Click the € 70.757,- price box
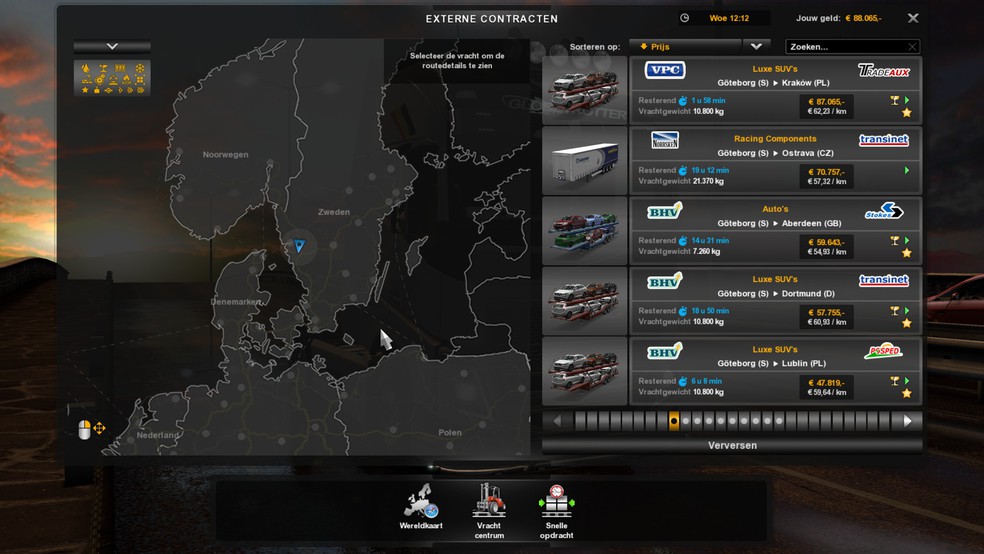The height and width of the screenshot is (554, 984). (826, 176)
